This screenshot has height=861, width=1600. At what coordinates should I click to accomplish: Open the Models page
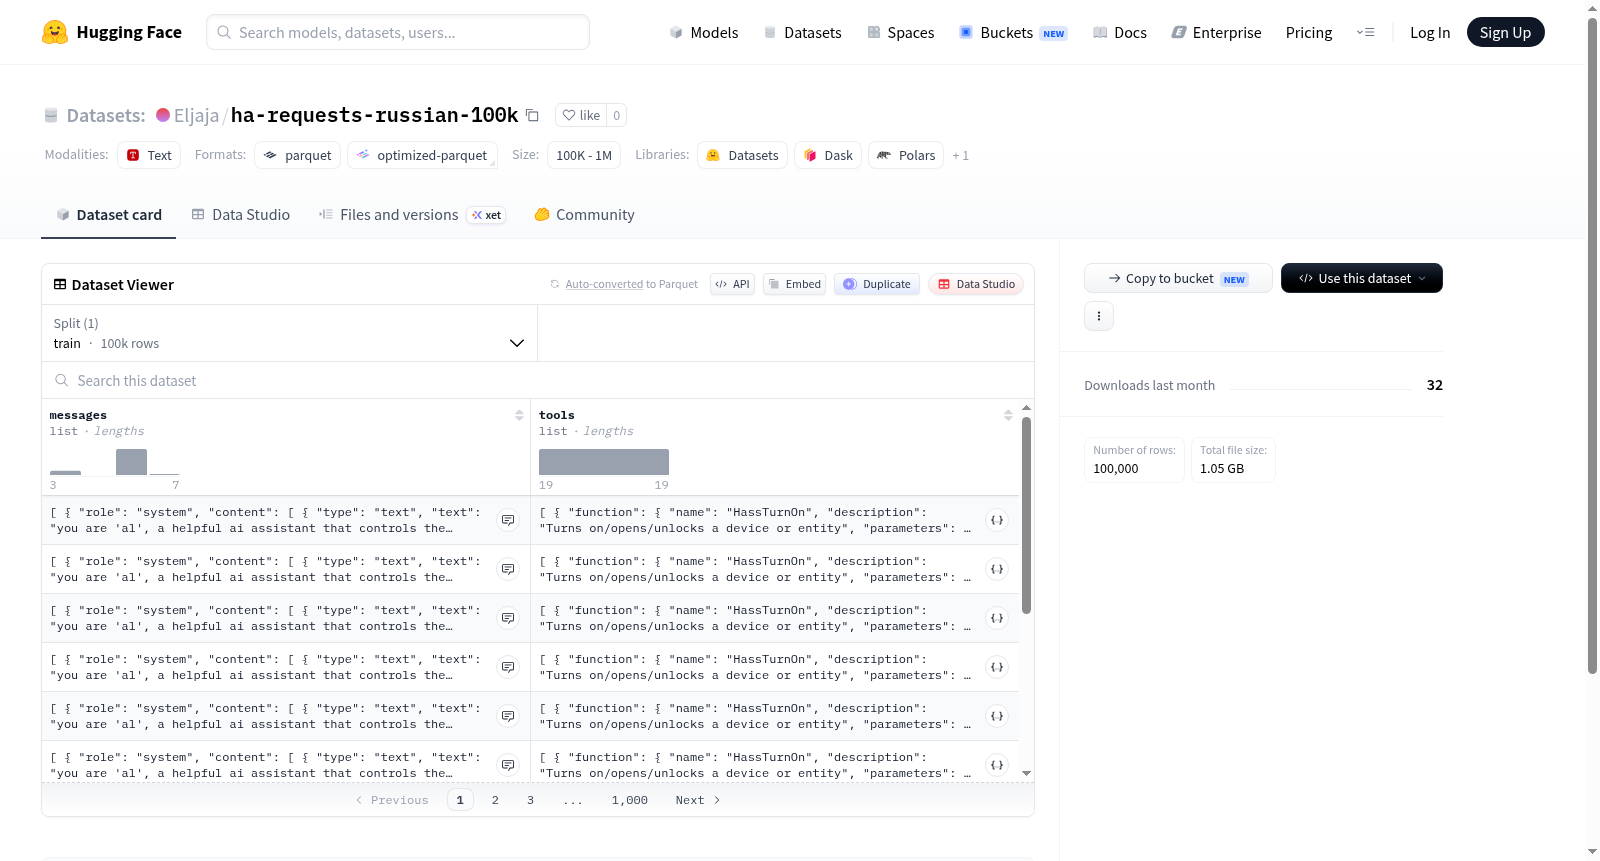[x=704, y=32]
